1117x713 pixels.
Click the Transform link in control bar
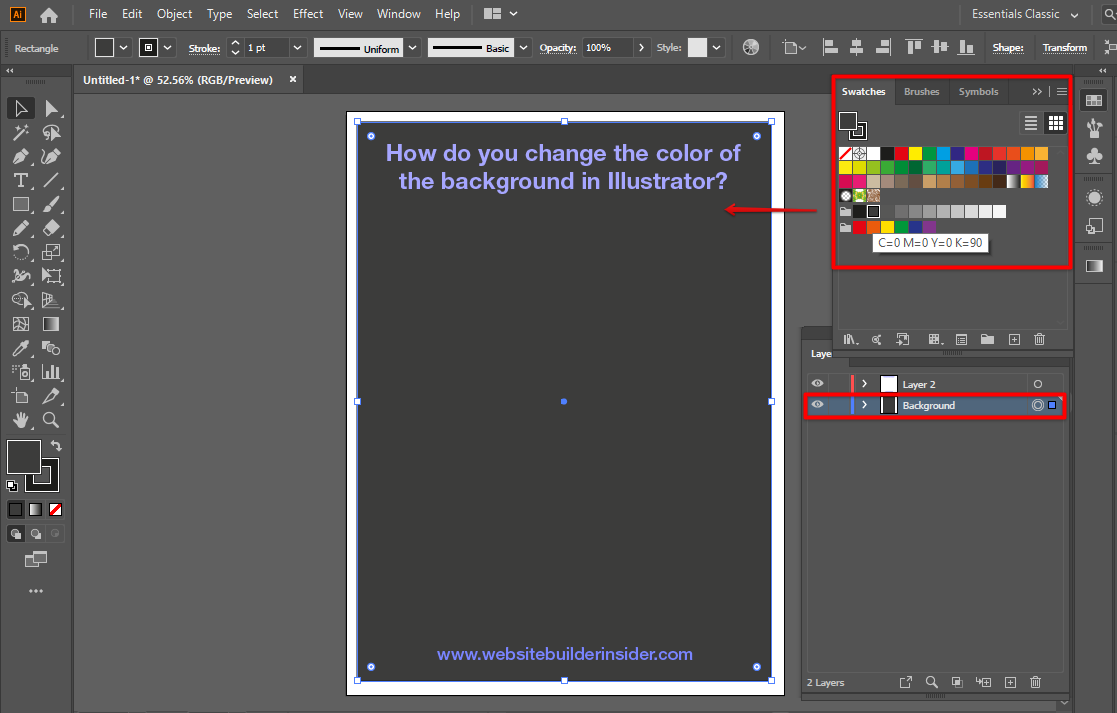pos(1064,48)
